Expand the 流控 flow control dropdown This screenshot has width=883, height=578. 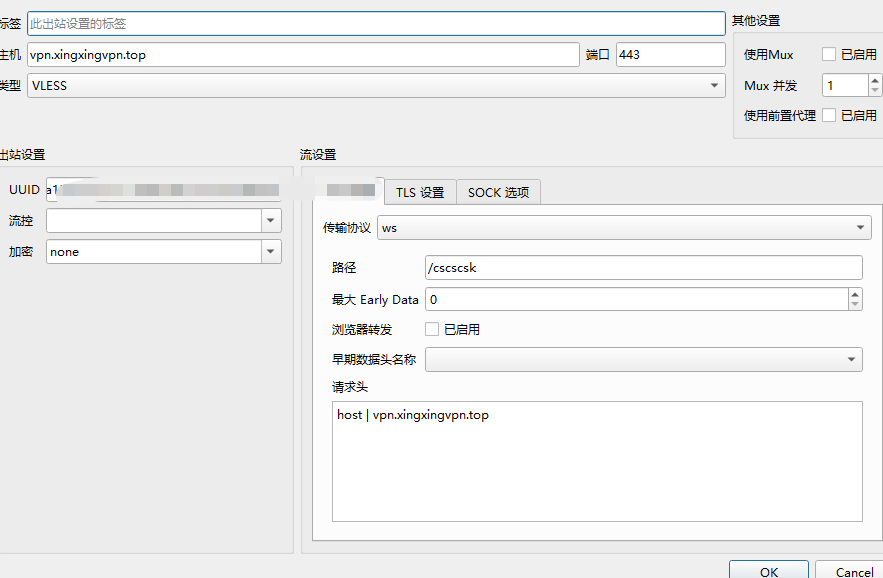pos(271,220)
